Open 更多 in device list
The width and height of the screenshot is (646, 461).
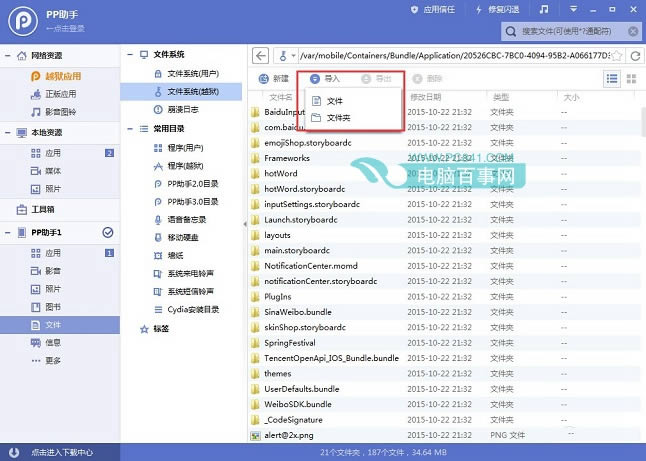pos(46,361)
